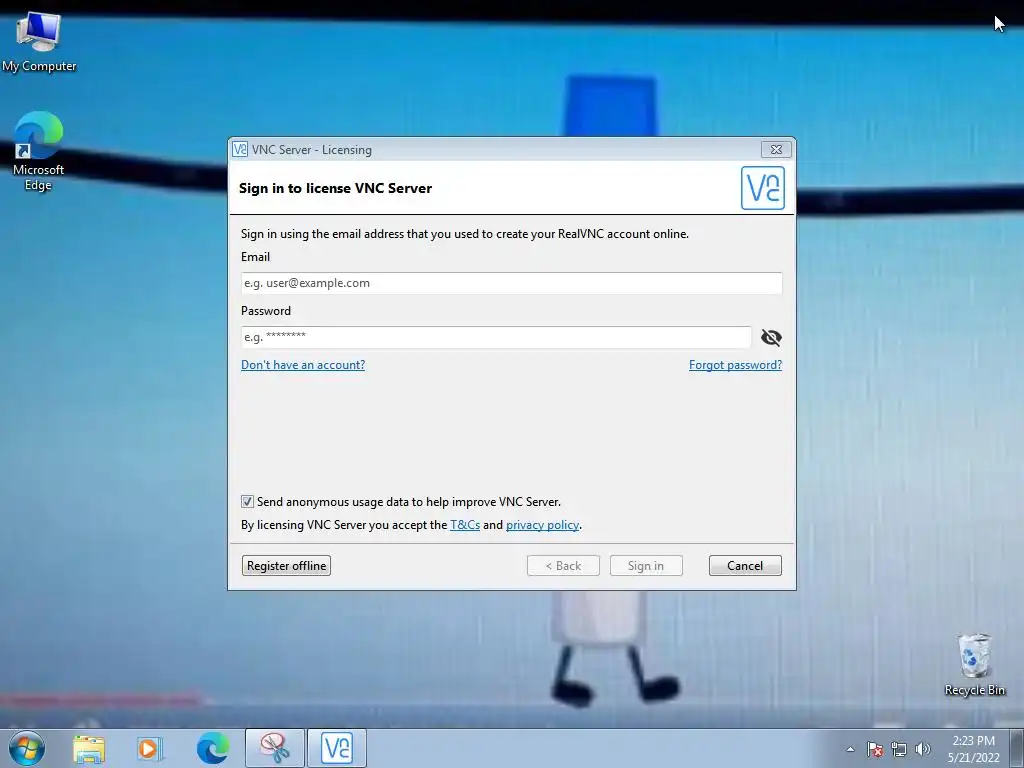Click the VNC icon in title bar

click(x=240, y=150)
